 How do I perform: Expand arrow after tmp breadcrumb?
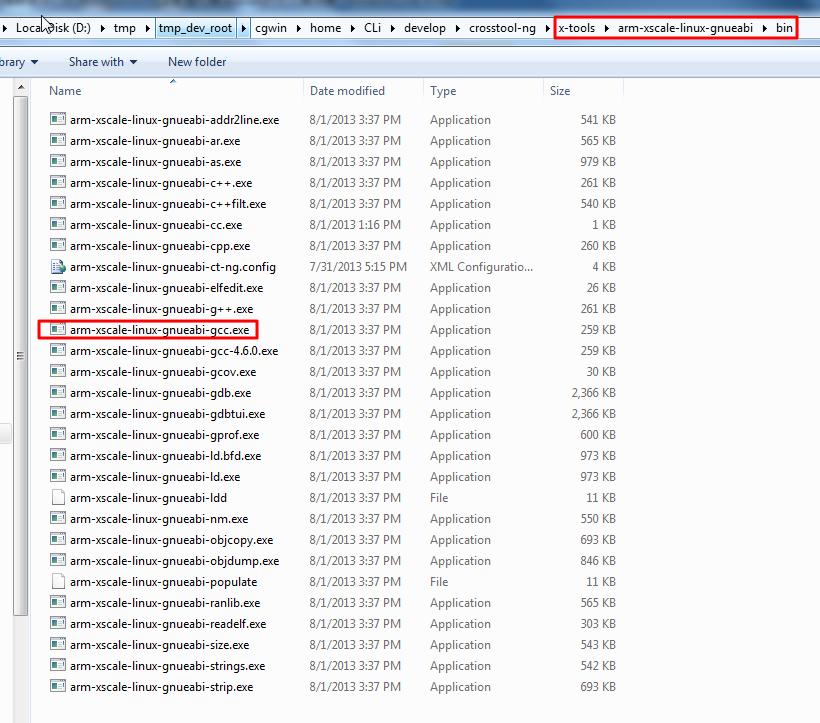click(147, 28)
